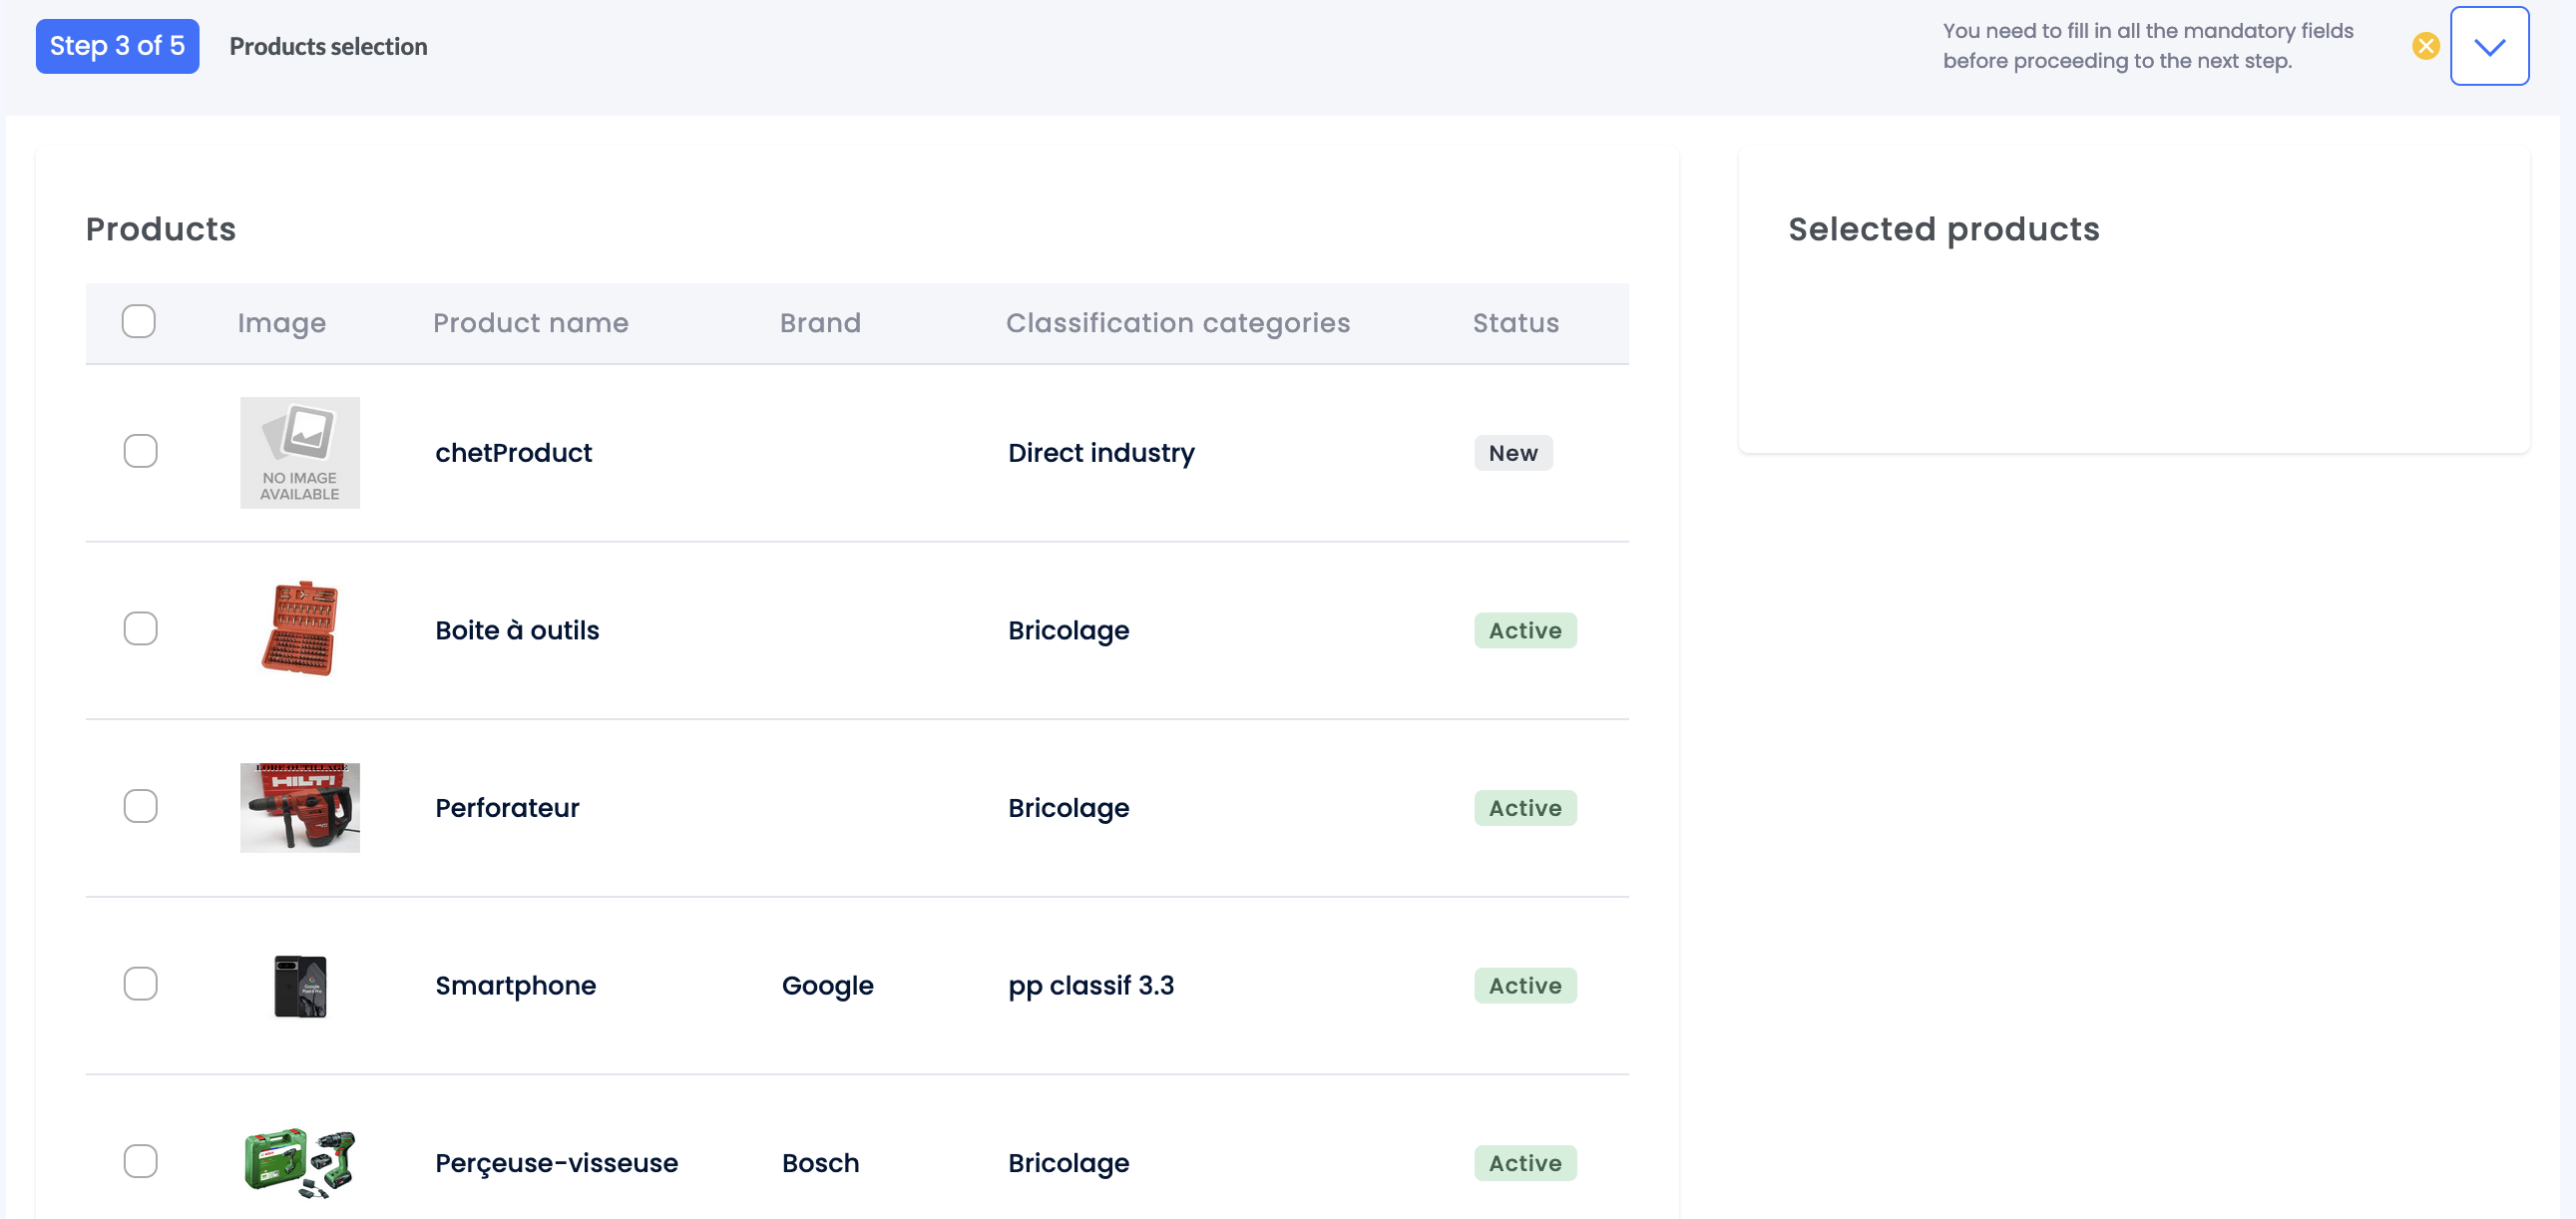This screenshot has height=1219, width=2576.
Task: Click the New status badge on chetProduct
Action: pyautogui.click(x=1513, y=452)
